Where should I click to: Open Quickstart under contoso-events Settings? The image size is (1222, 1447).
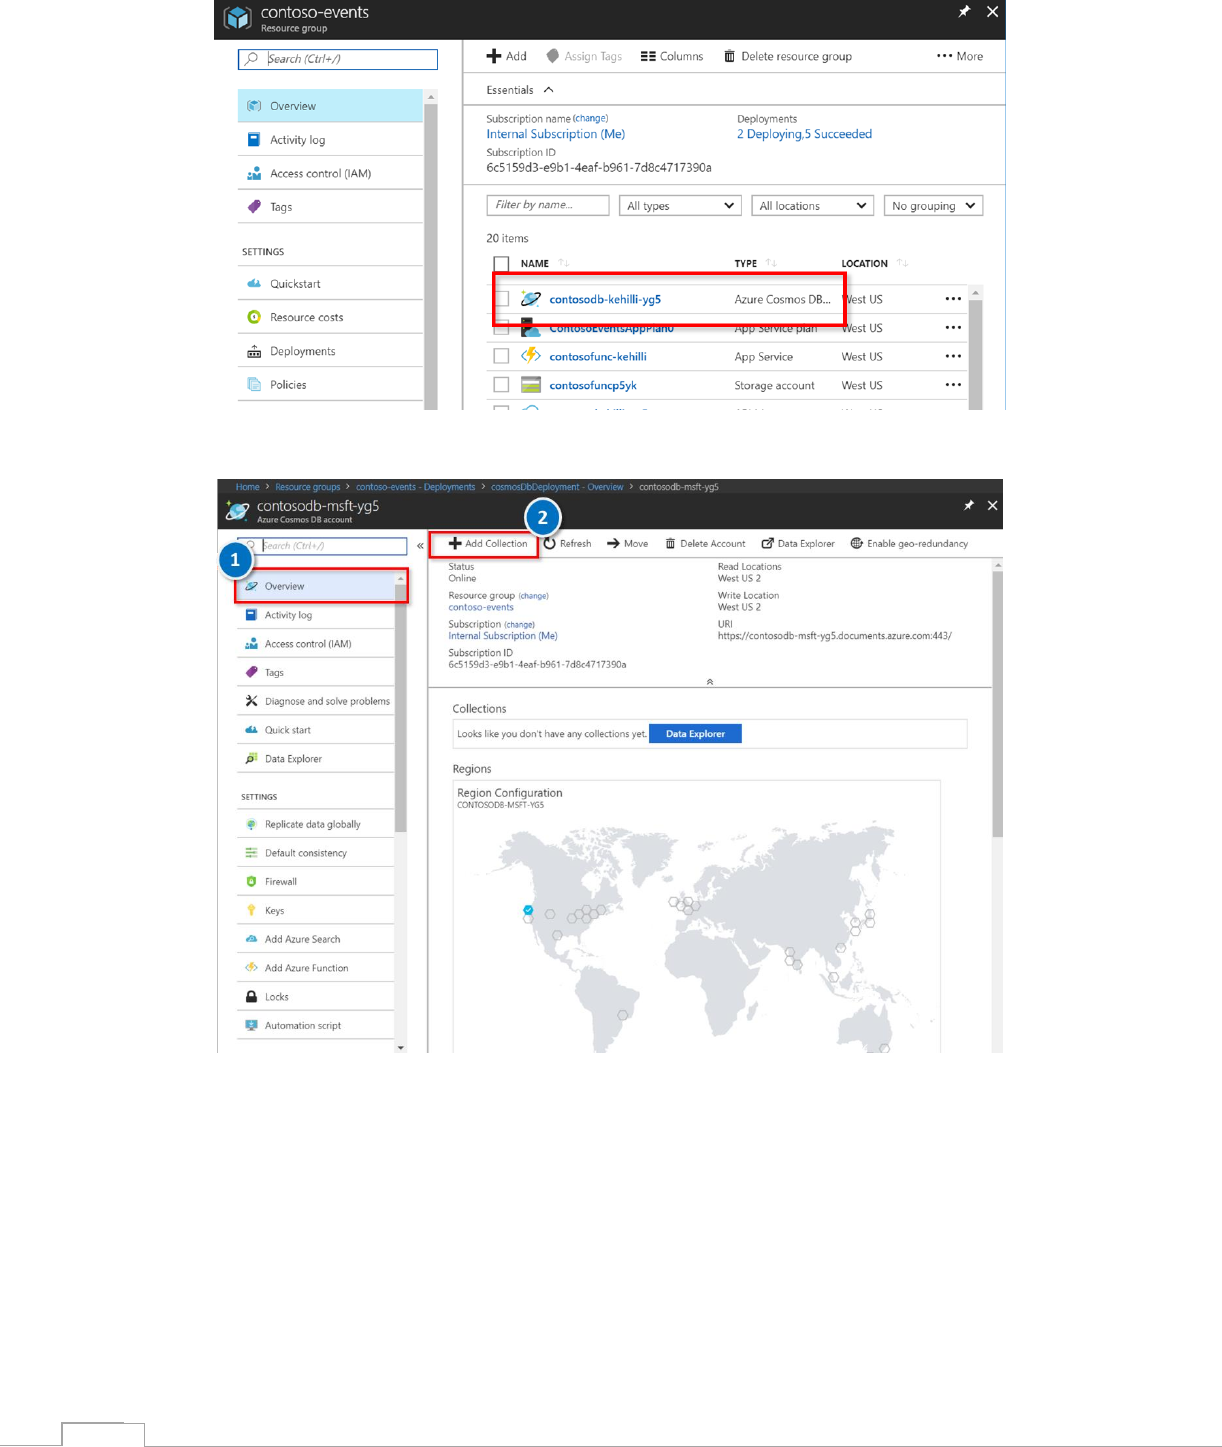click(331, 284)
